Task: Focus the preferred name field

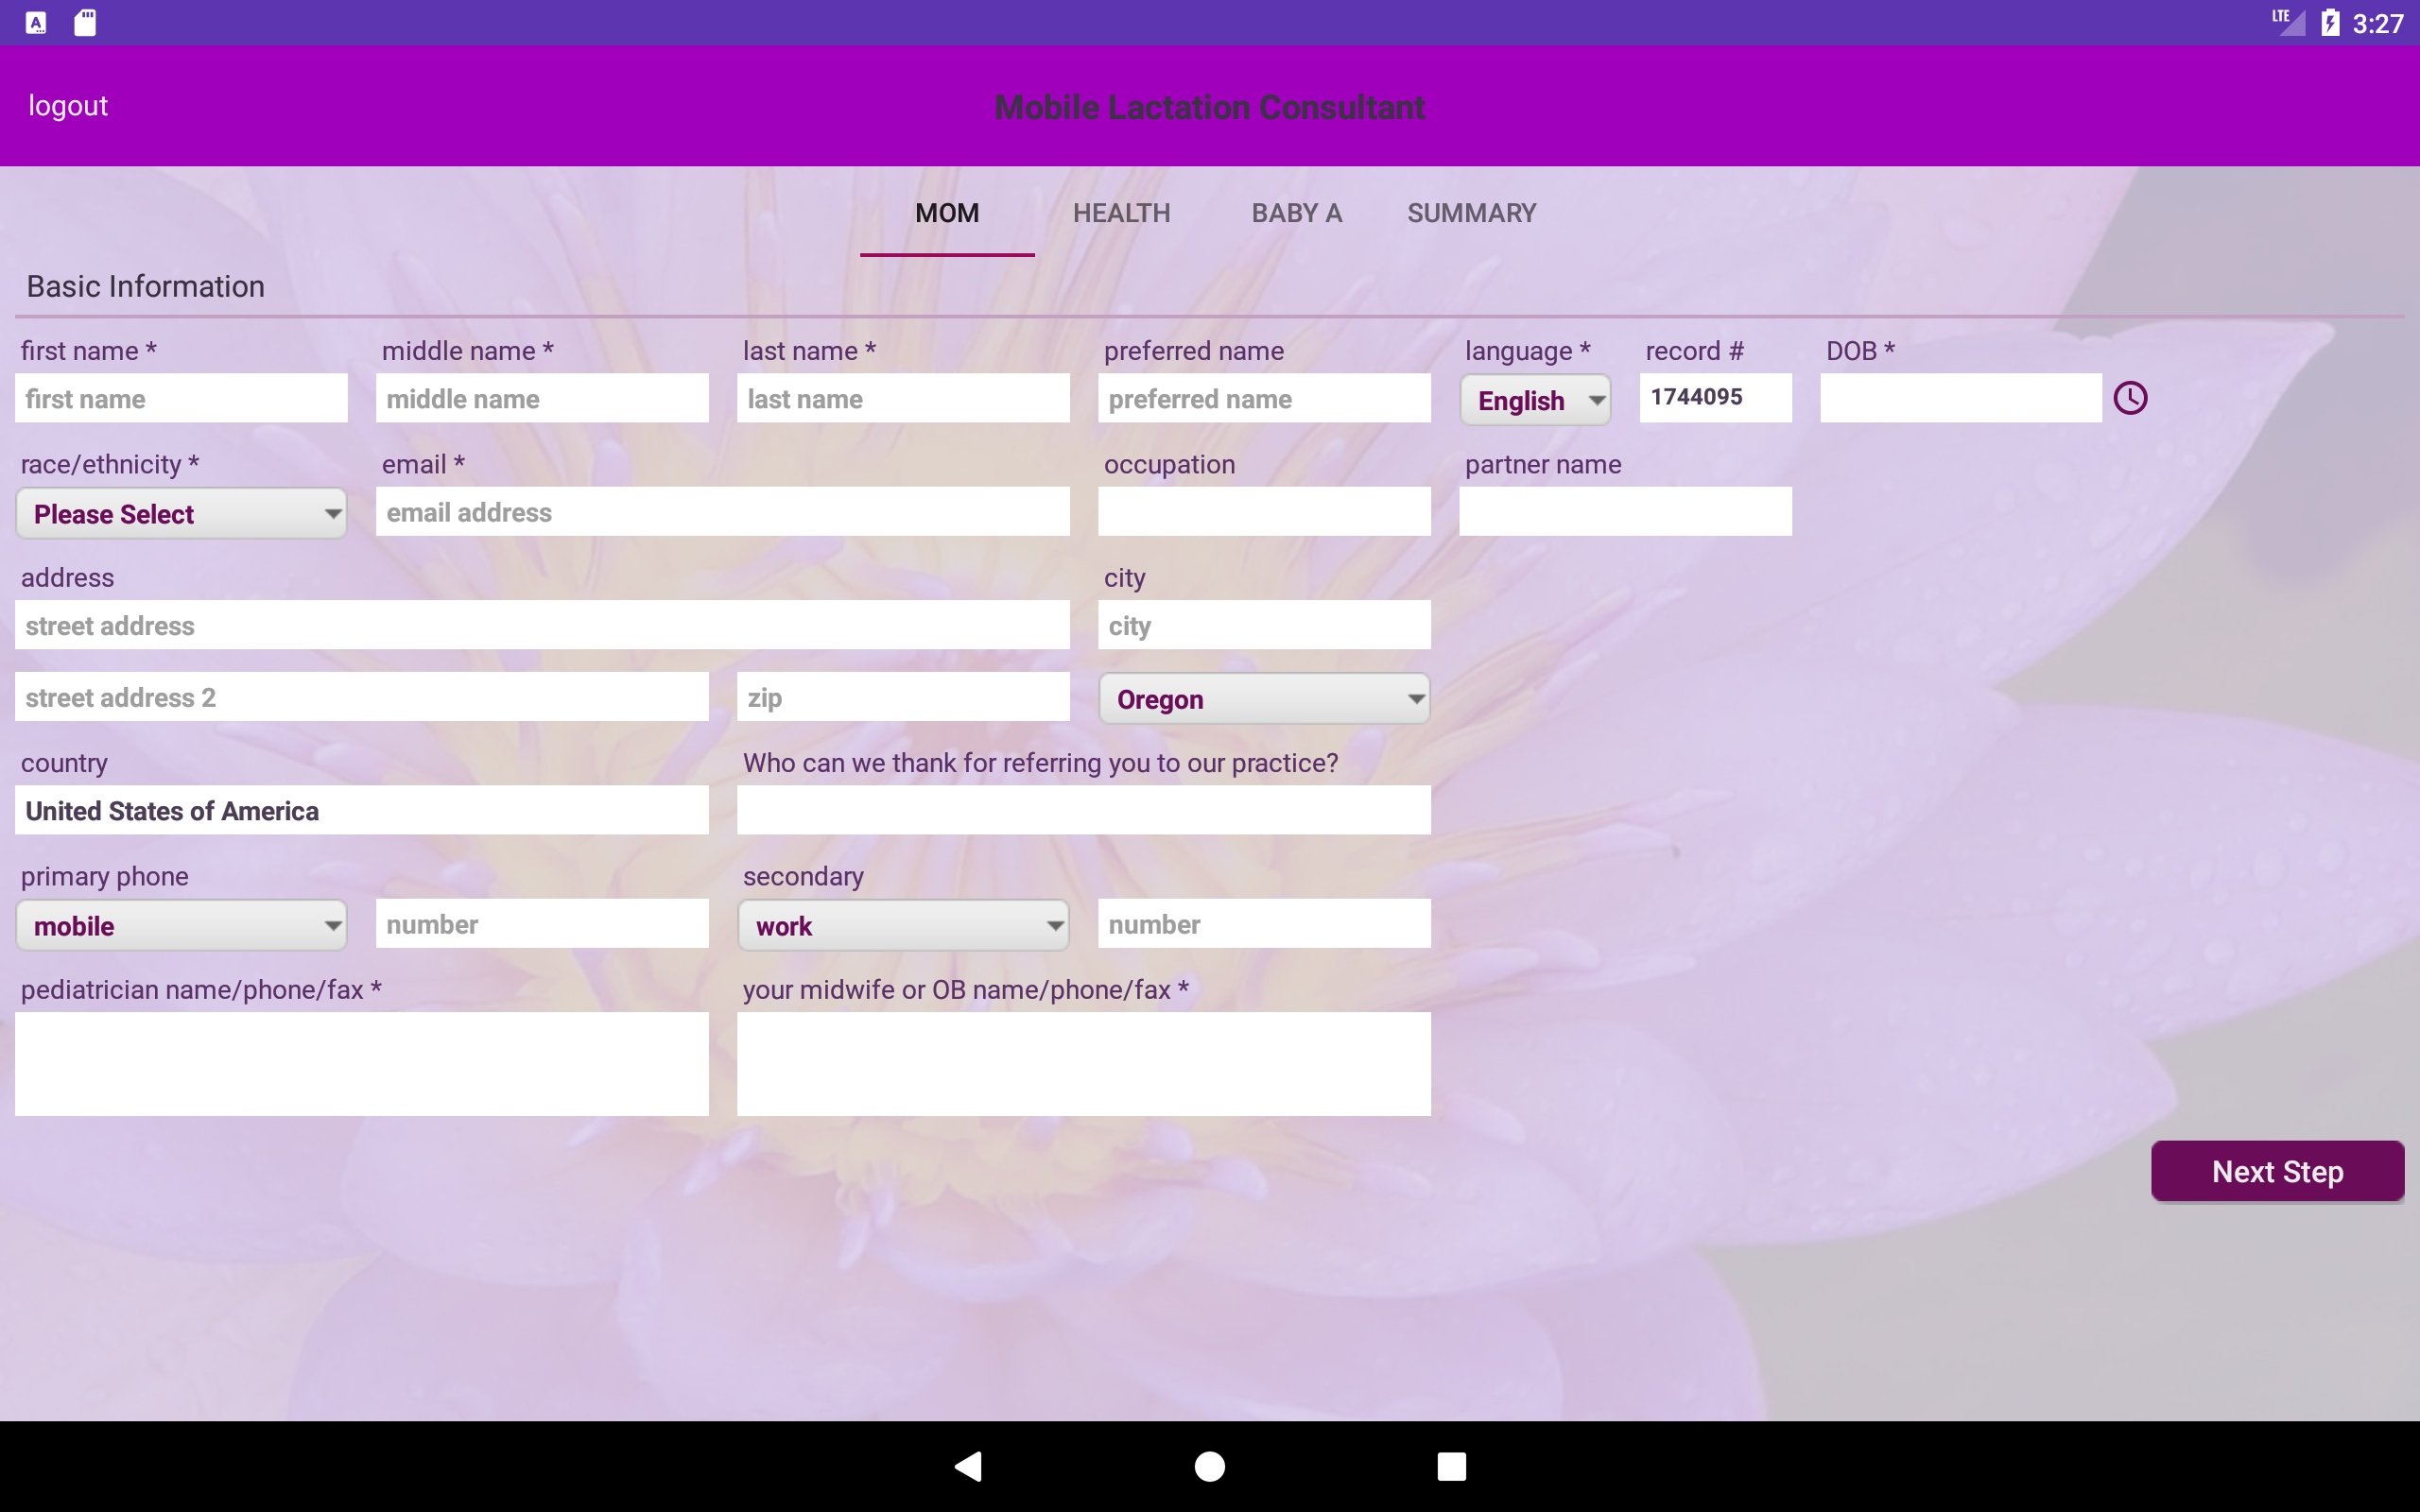Action: (x=1264, y=398)
